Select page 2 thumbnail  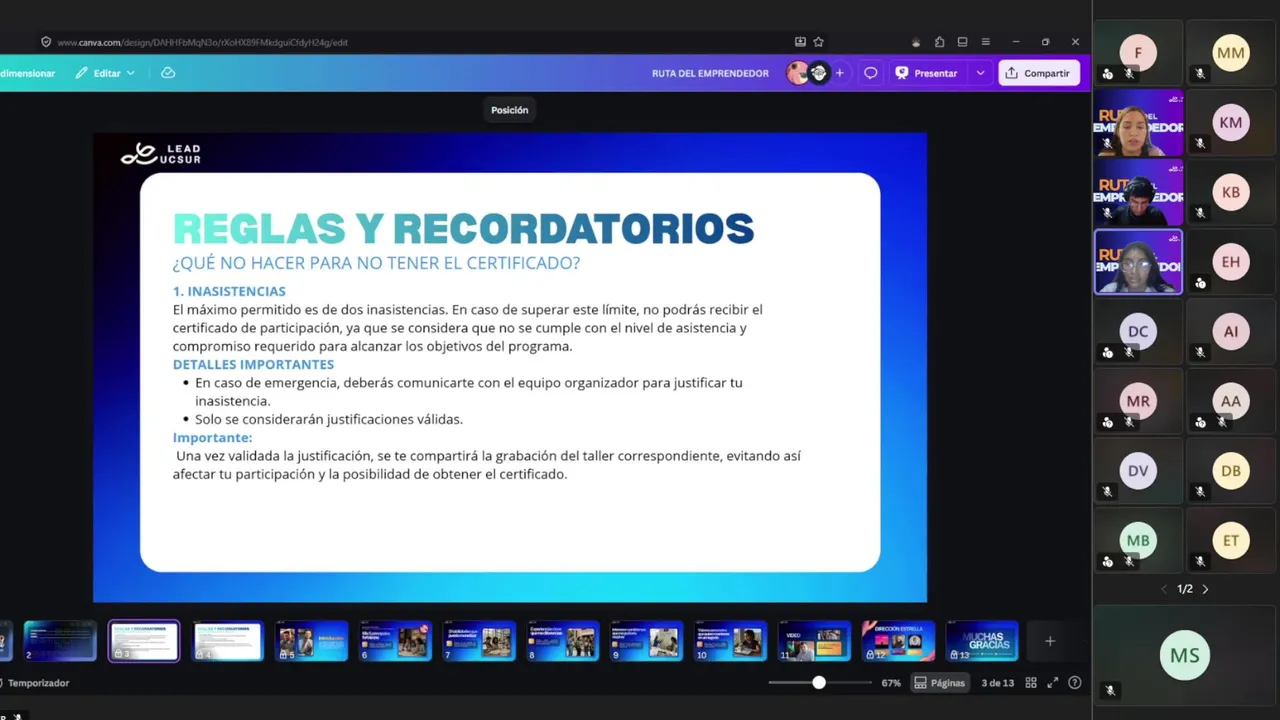60,641
